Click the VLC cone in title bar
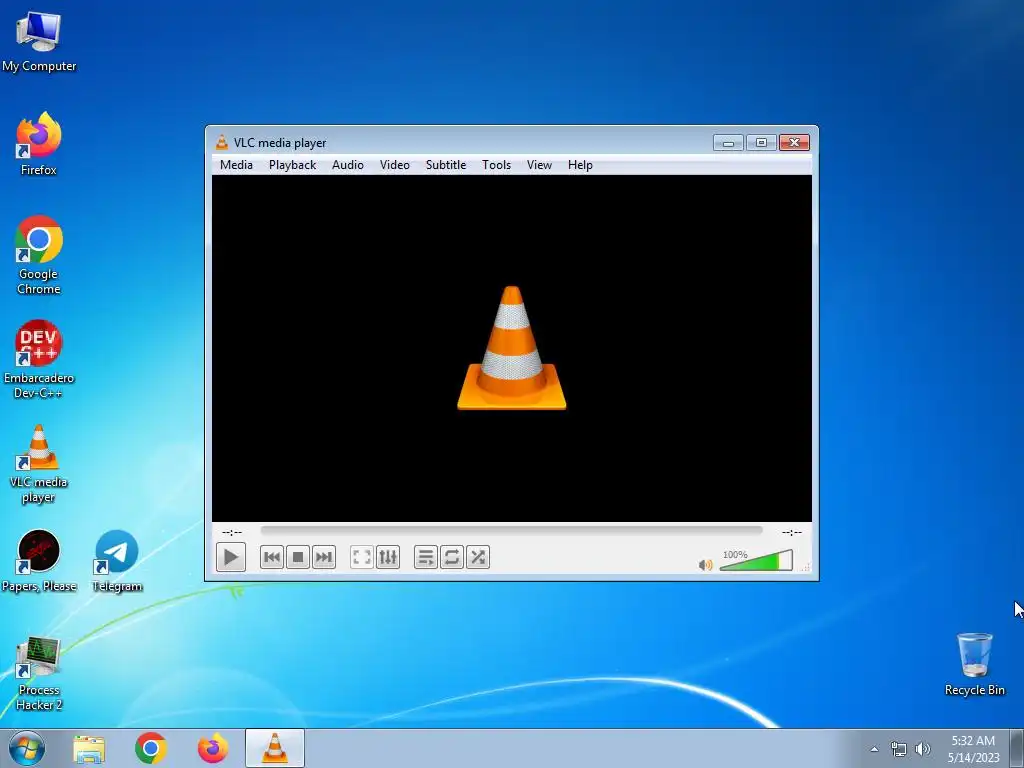 [222, 142]
